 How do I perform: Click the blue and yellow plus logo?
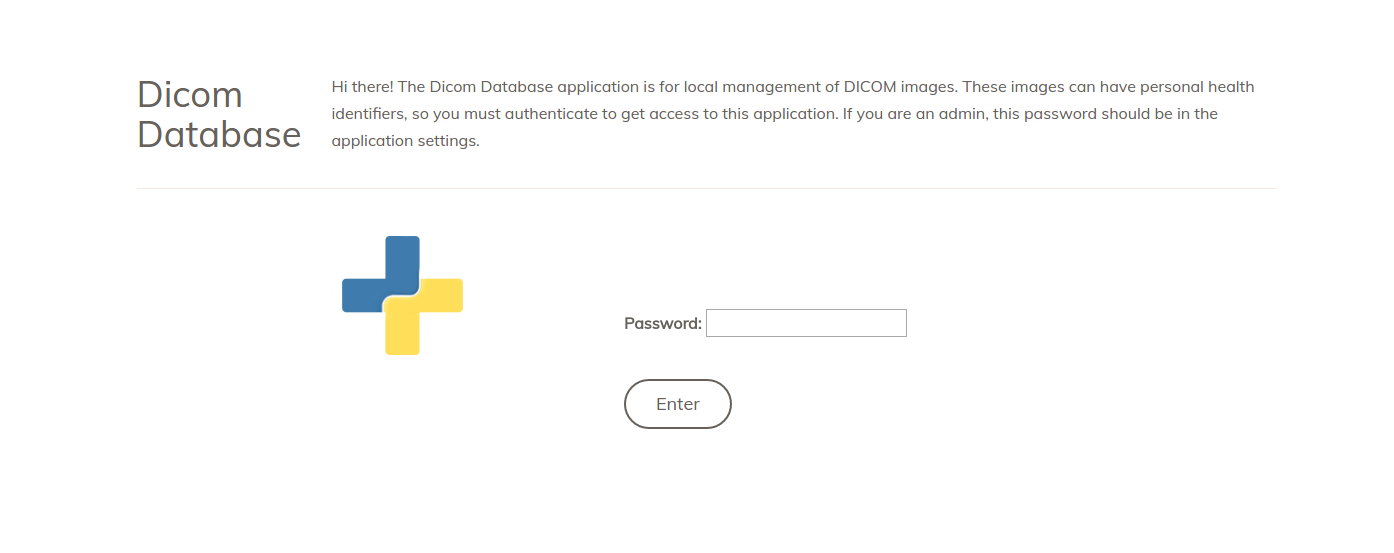402,295
